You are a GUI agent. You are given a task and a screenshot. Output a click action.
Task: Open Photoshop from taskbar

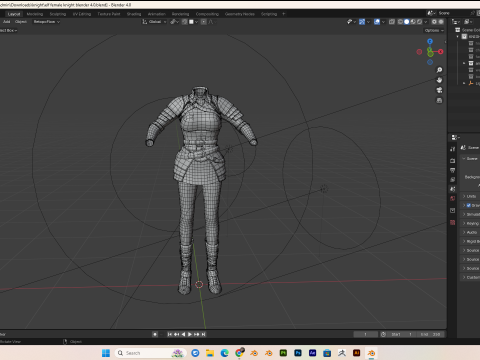(298, 353)
